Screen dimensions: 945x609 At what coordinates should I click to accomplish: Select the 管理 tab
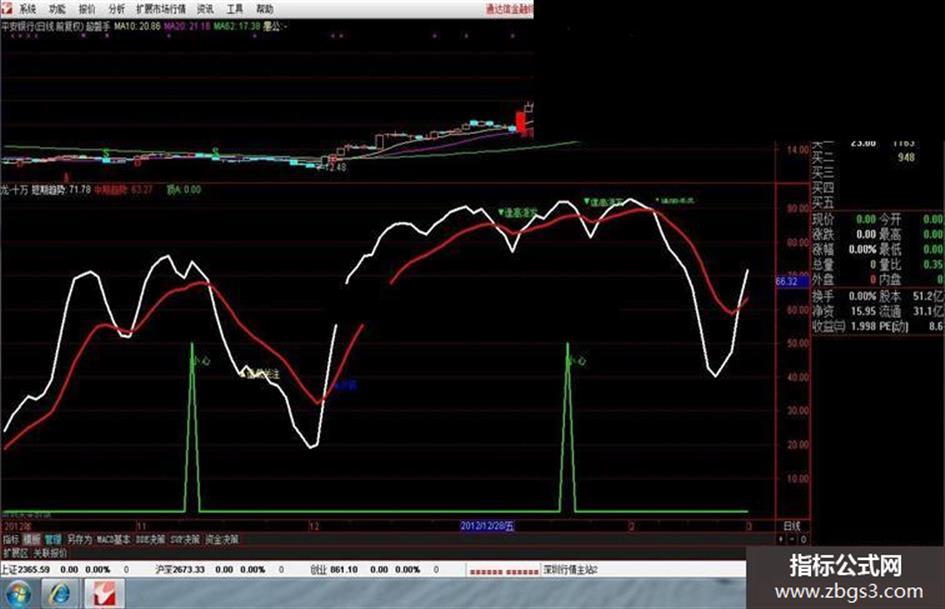point(53,539)
